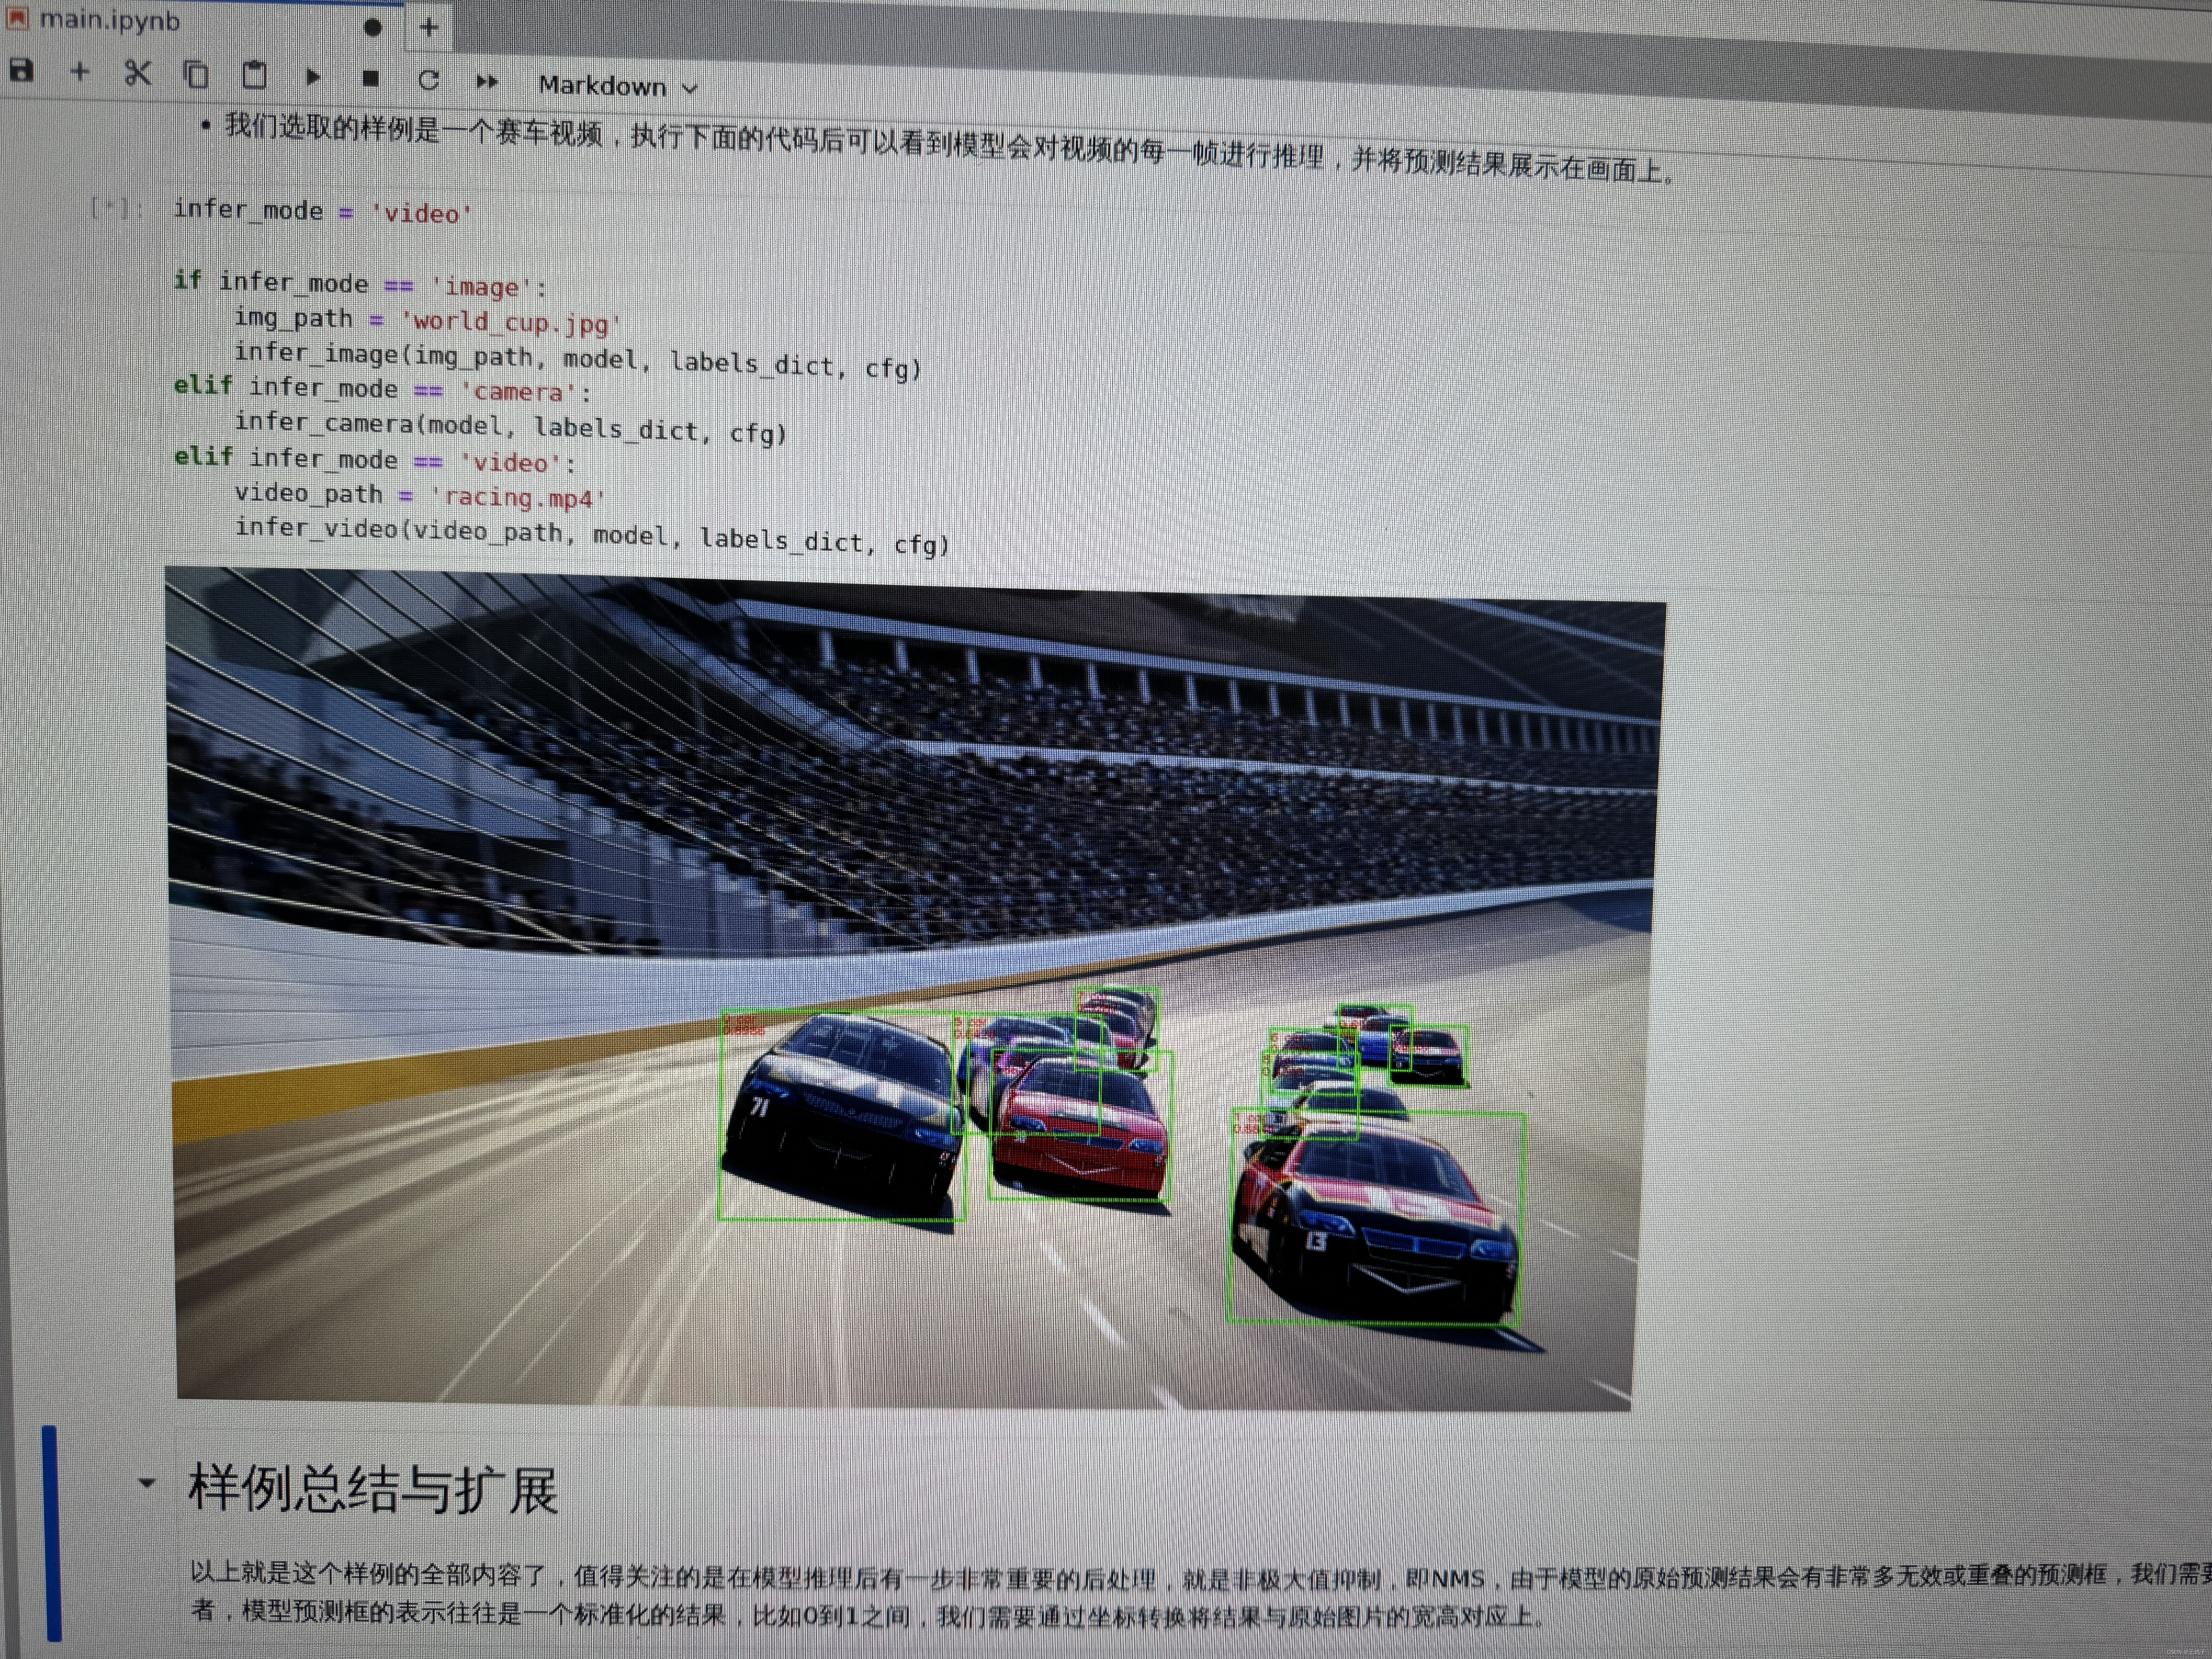Restart kernel and run all cells icon

pyautogui.click(x=487, y=82)
